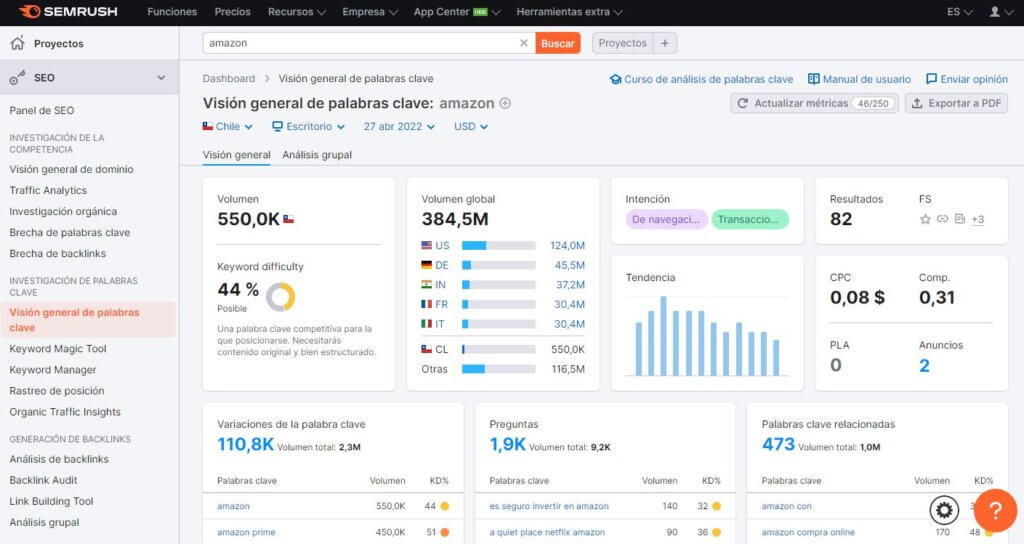Expand the Empresa menu
The height and width of the screenshot is (544, 1024).
point(370,12)
